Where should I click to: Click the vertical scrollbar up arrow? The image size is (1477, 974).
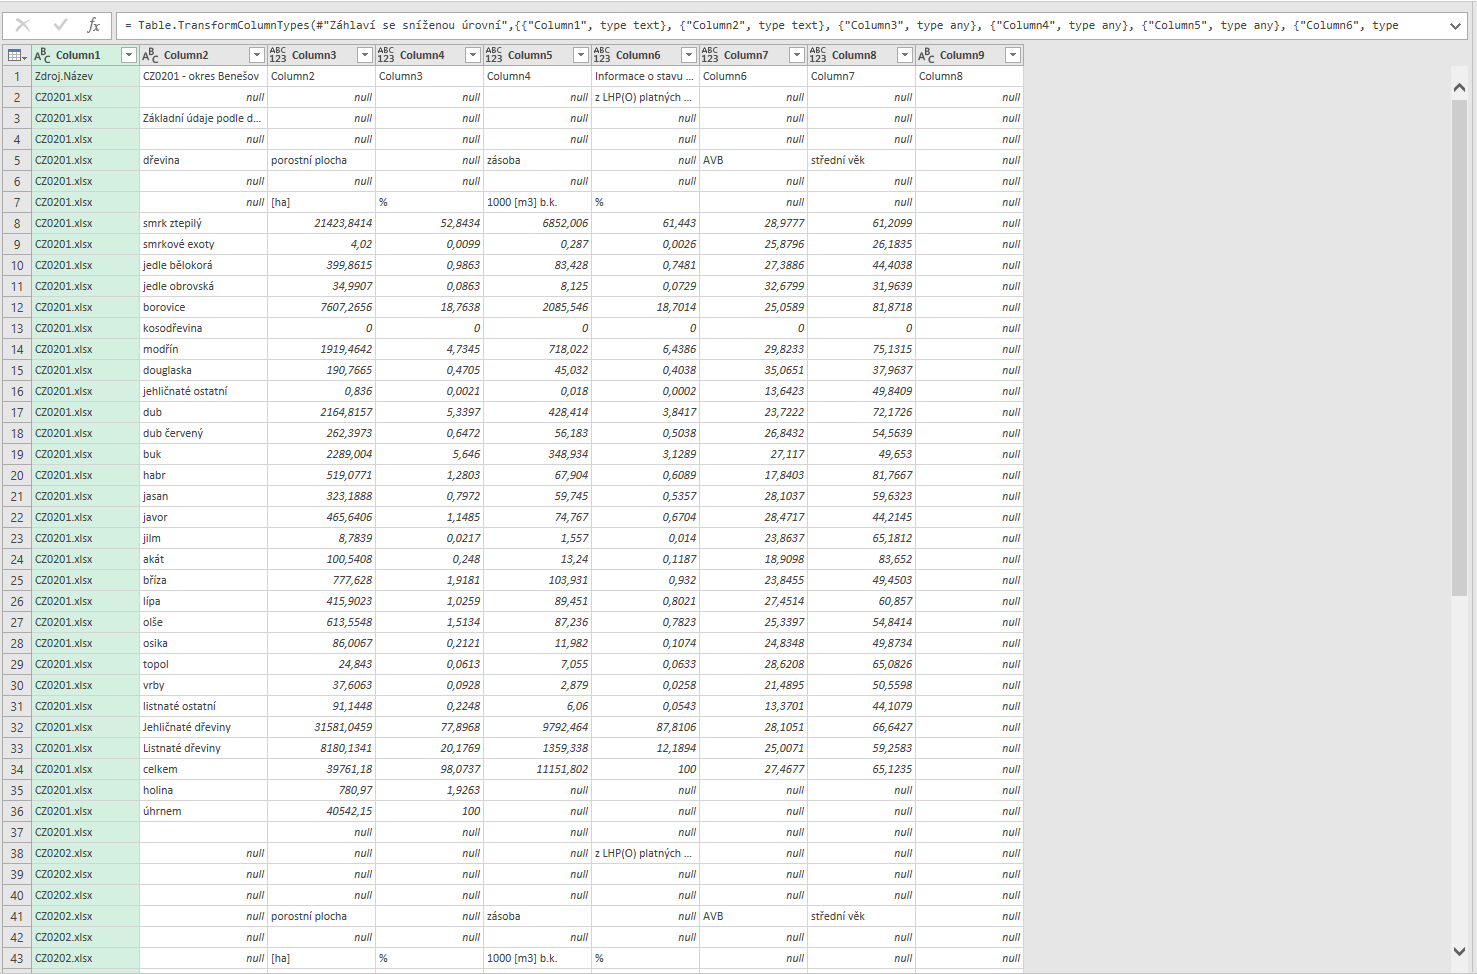1459,88
